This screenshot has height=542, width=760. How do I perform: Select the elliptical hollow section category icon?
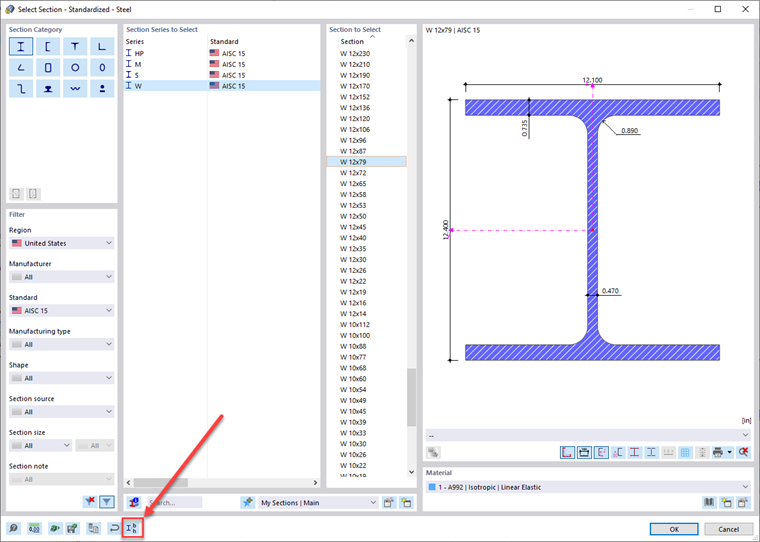click(x=102, y=67)
